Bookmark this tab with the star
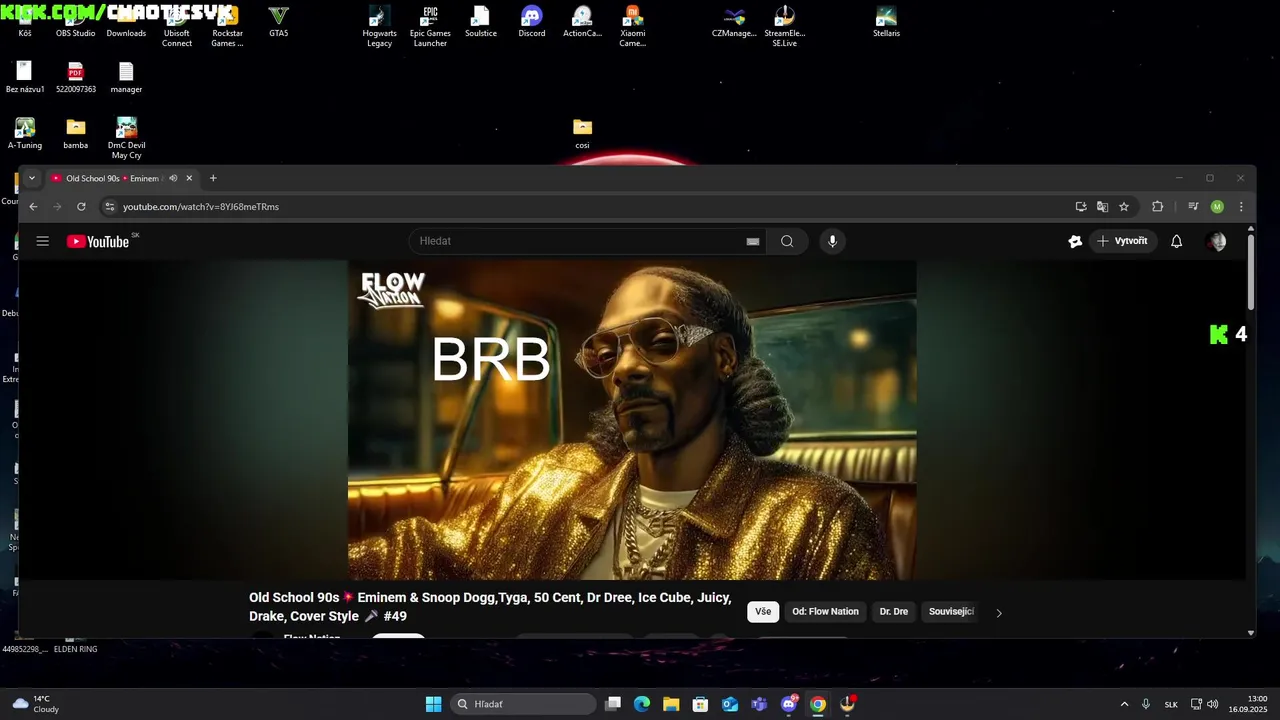Screen dimensions: 1280x720 [1124, 207]
